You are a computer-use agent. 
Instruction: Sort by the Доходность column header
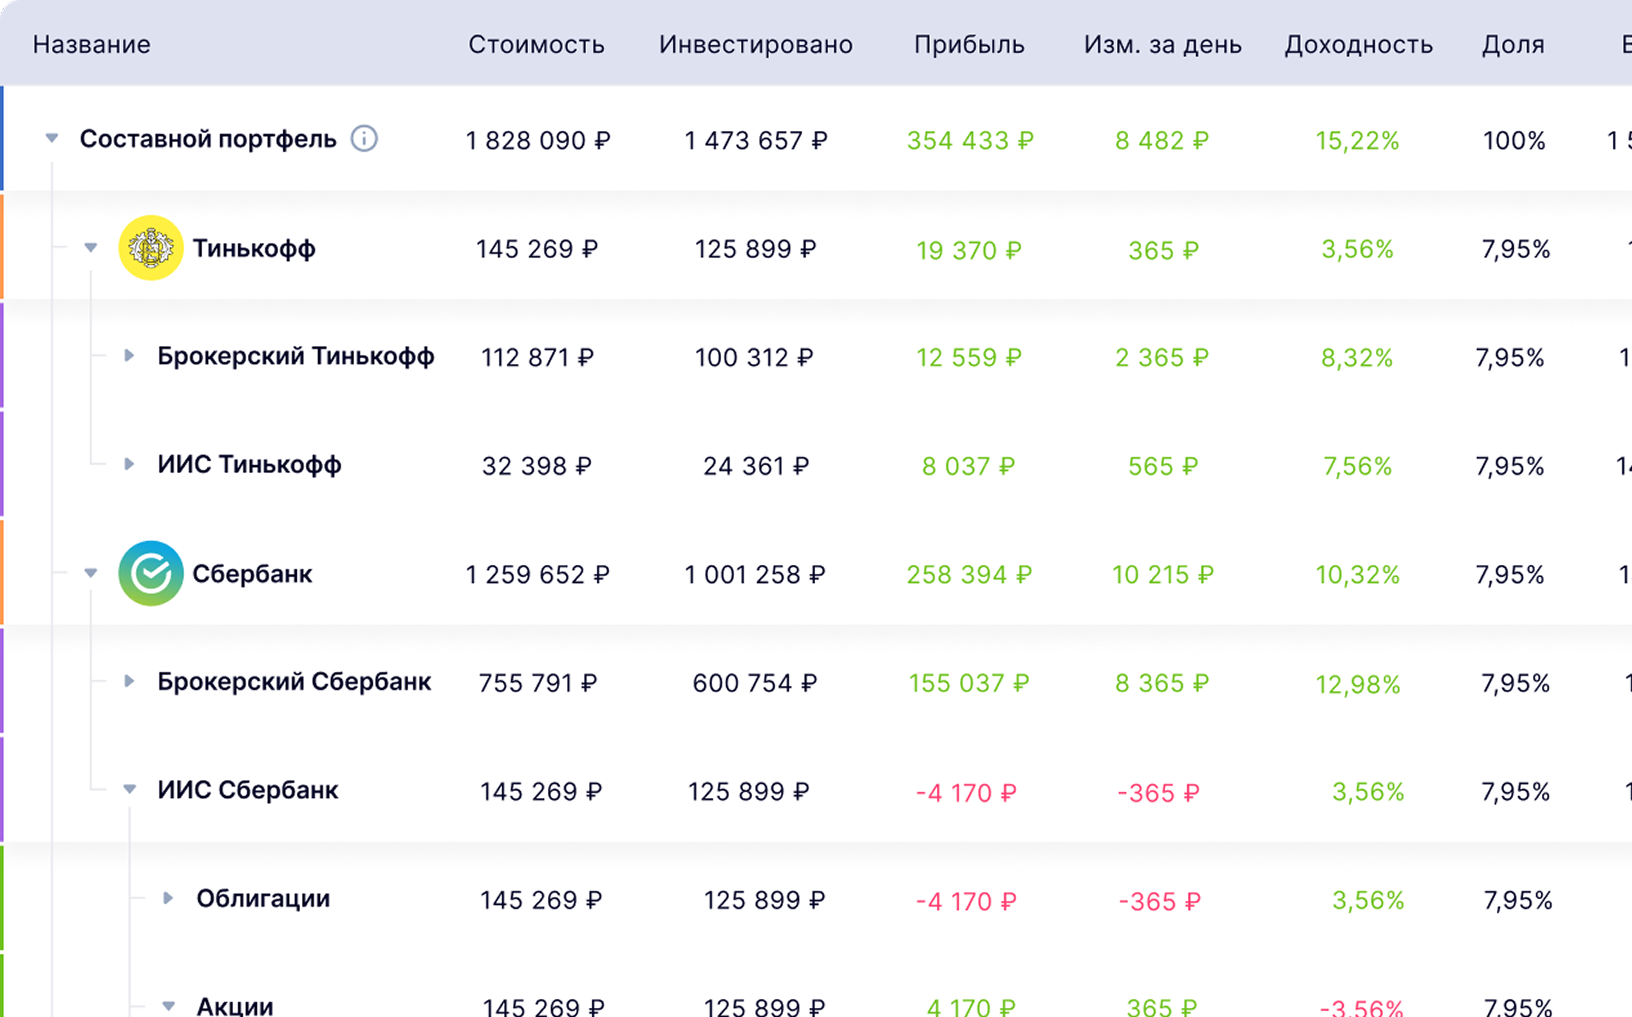click(x=1358, y=45)
